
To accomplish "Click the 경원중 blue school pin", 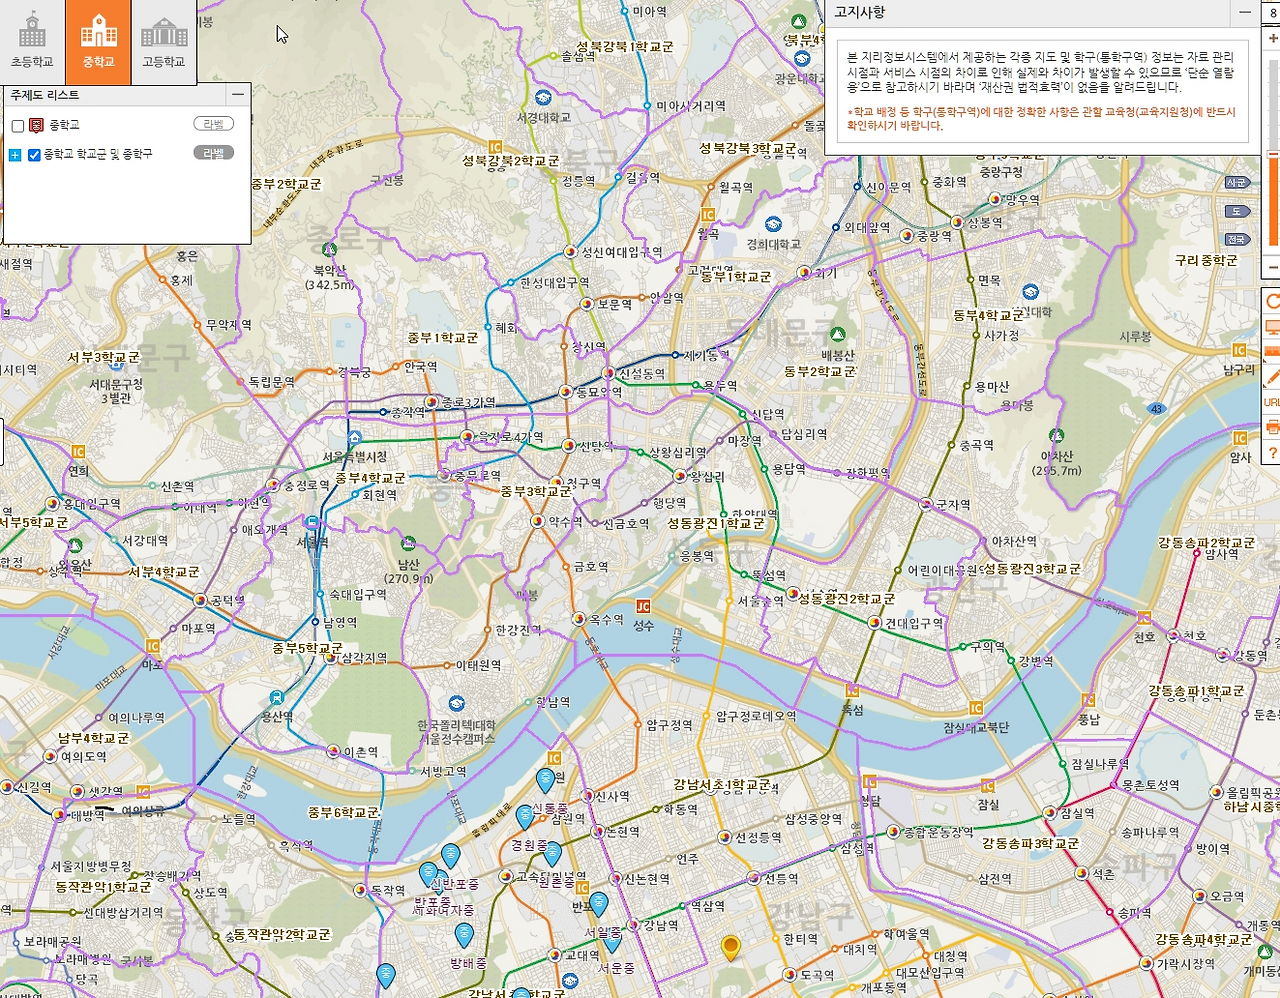I will (x=525, y=816).
